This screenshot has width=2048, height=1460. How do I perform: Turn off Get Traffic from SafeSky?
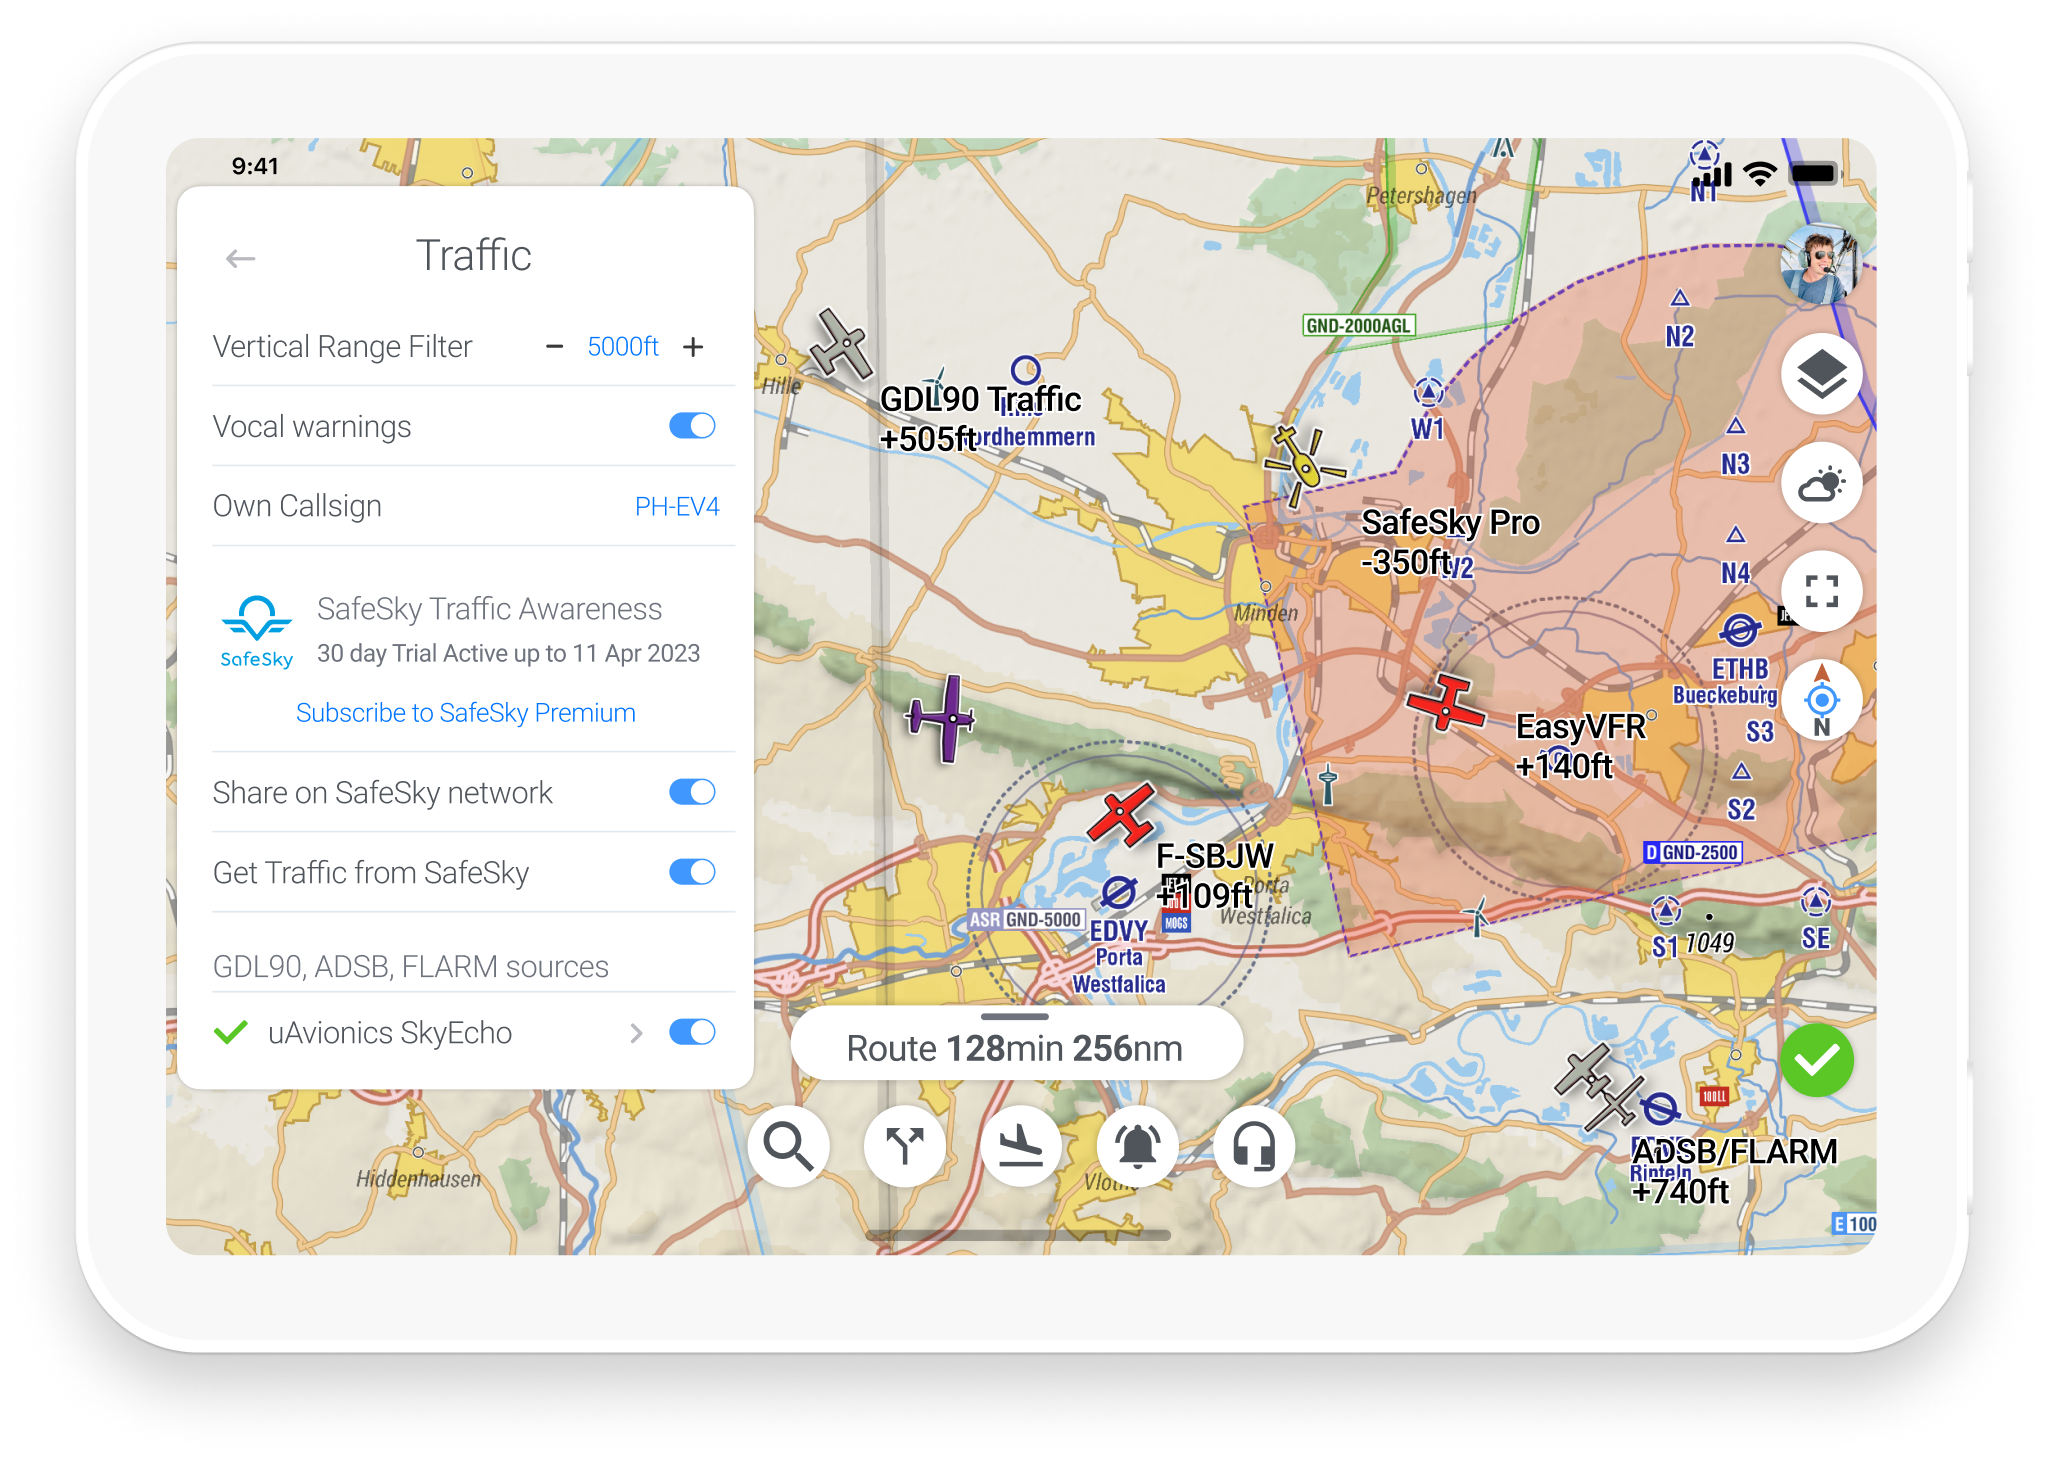(692, 872)
